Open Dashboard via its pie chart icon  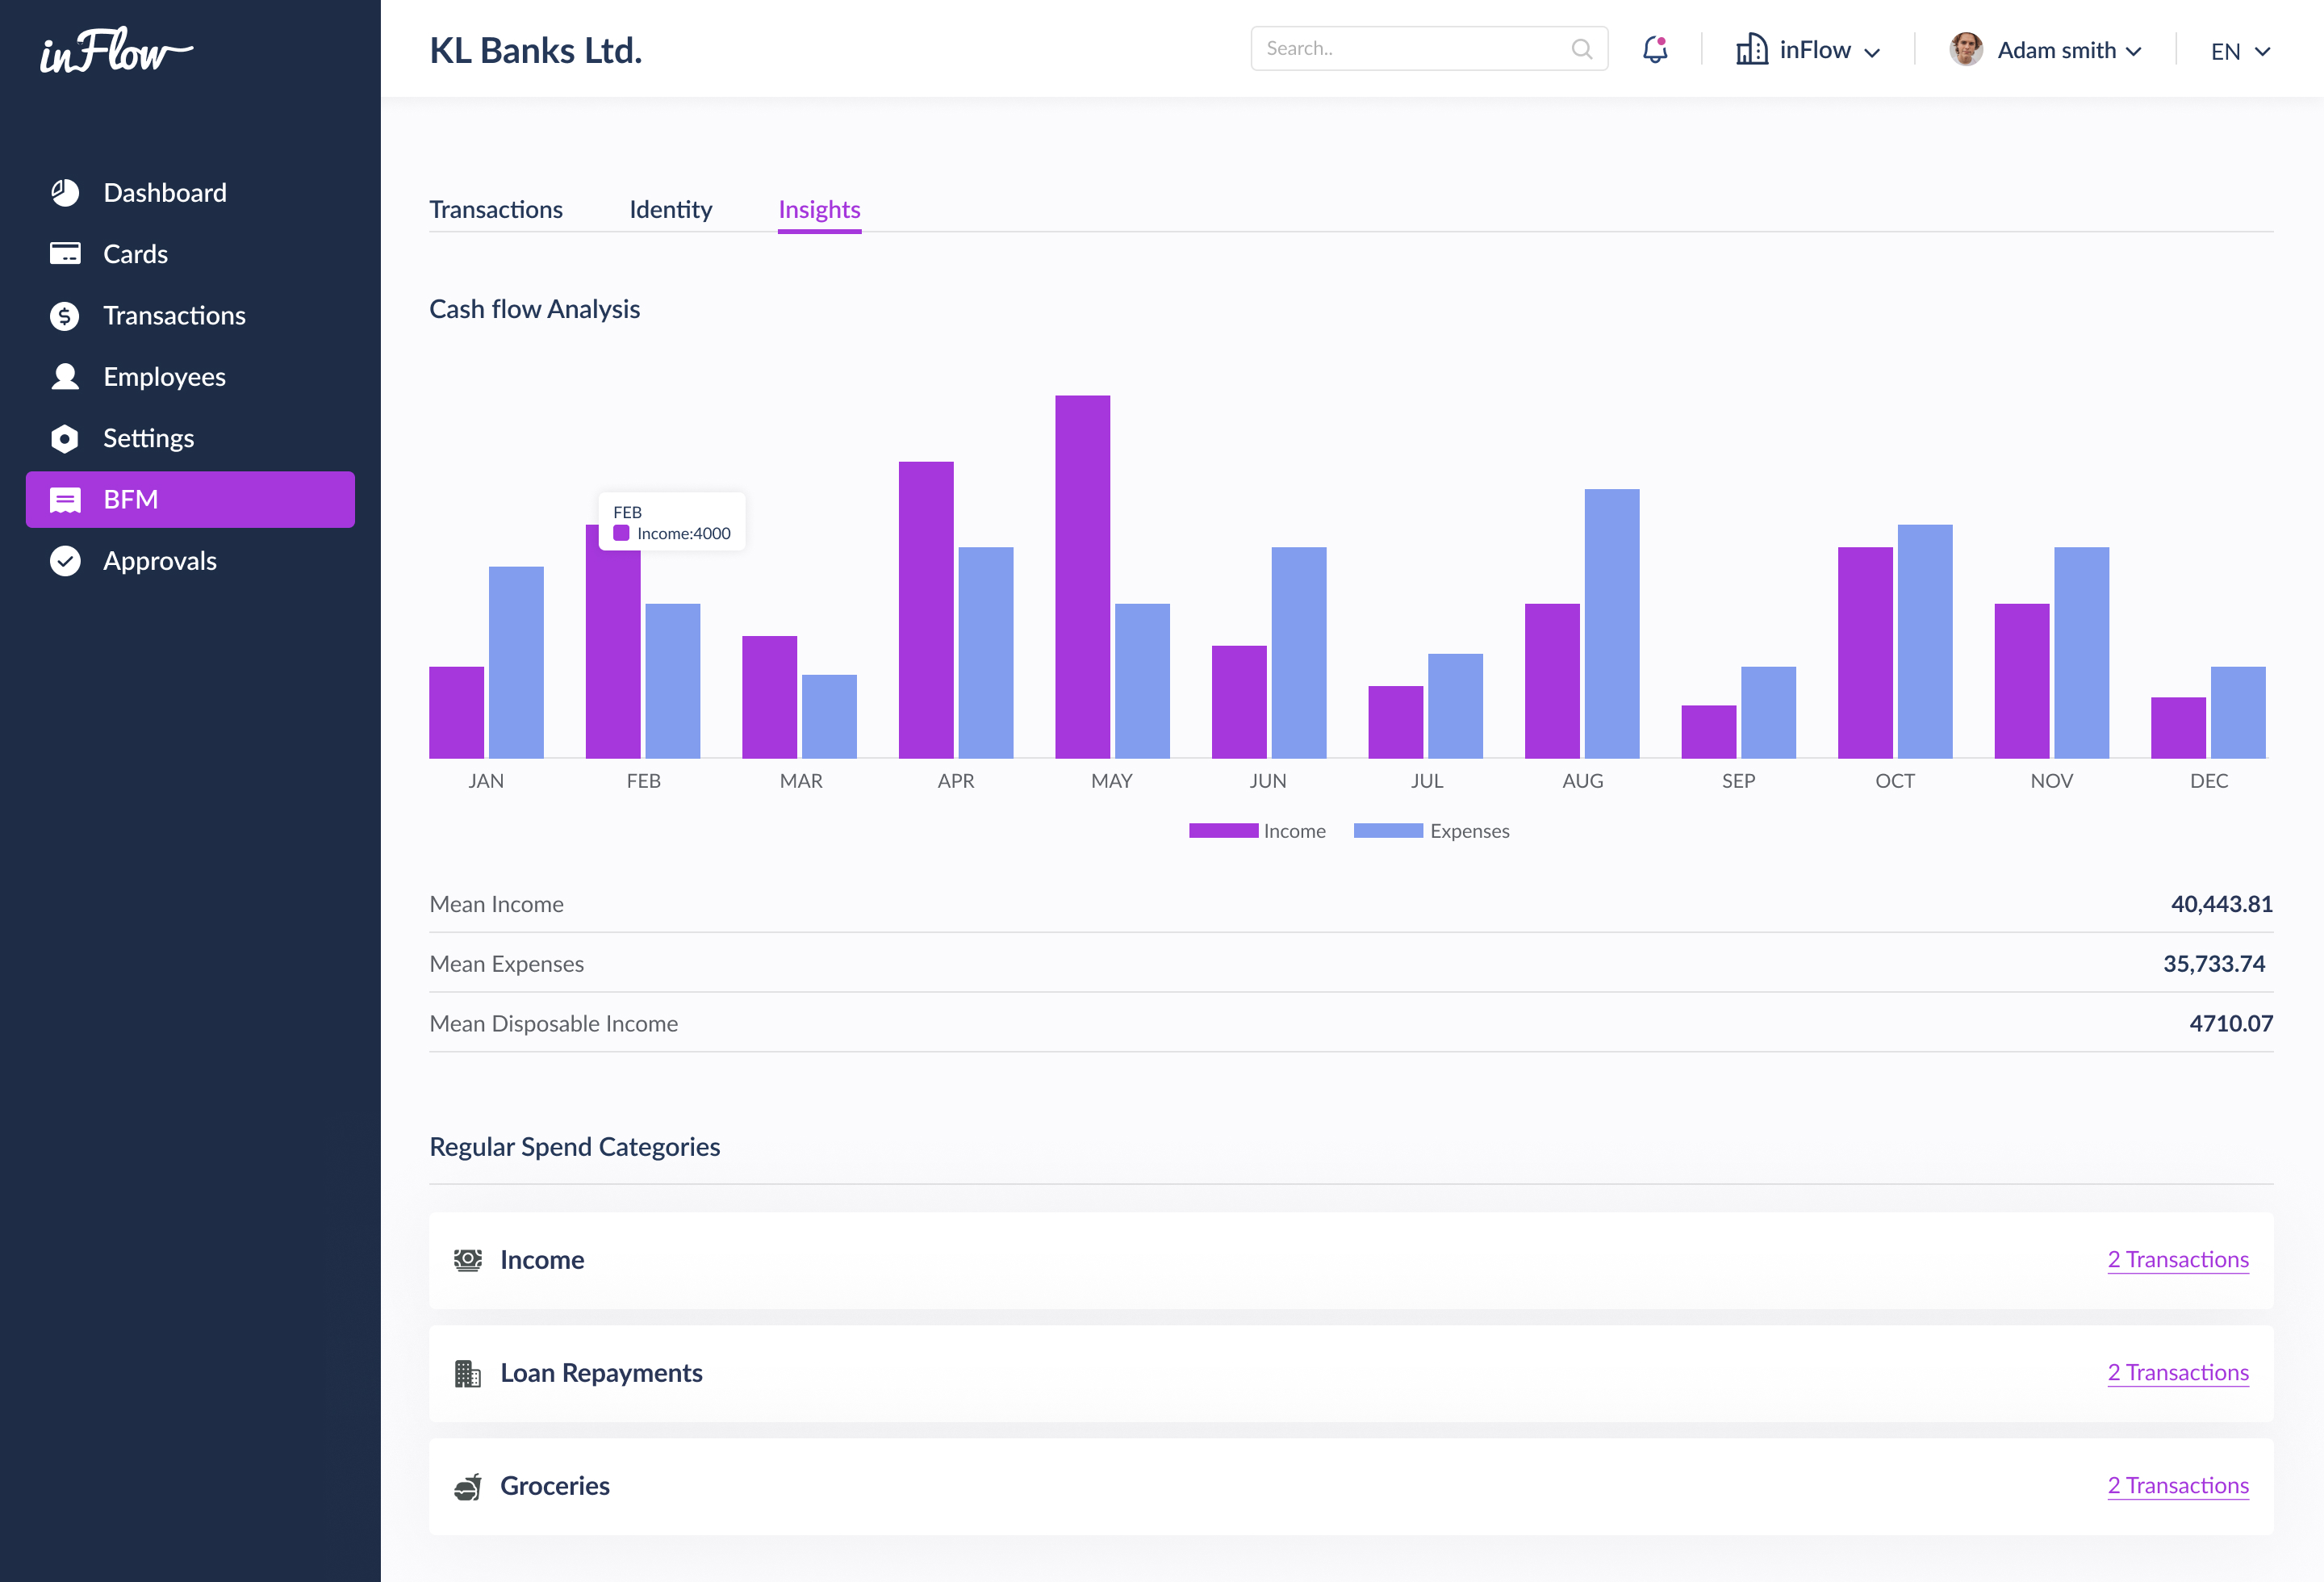(x=65, y=192)
